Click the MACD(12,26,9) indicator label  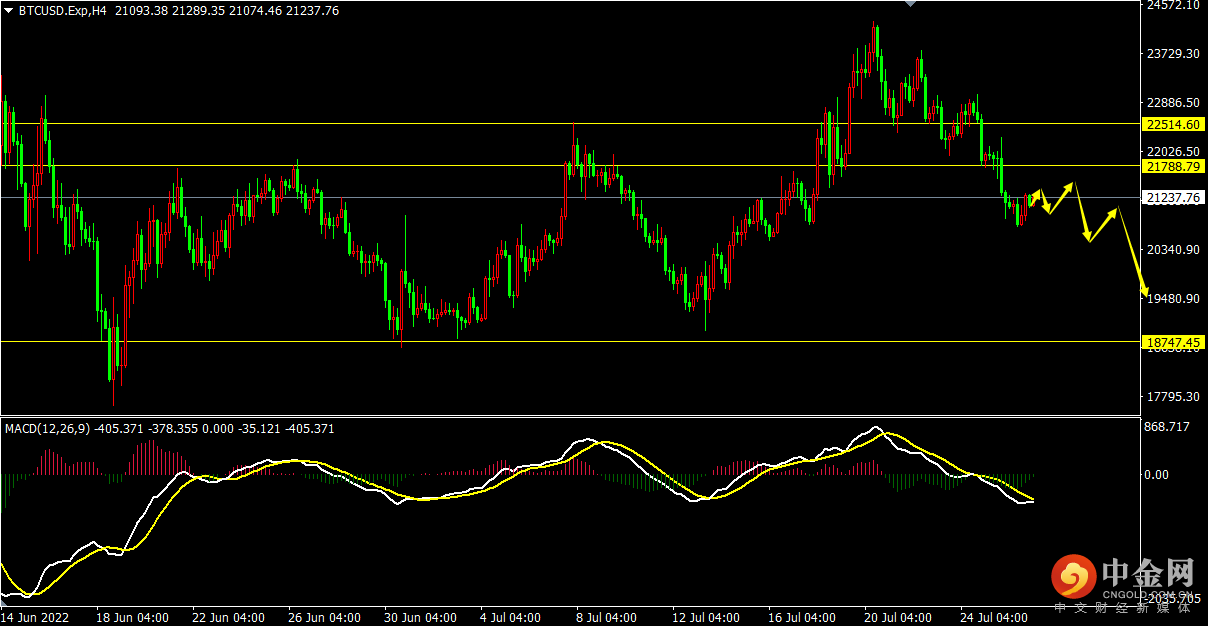[48, 429]
